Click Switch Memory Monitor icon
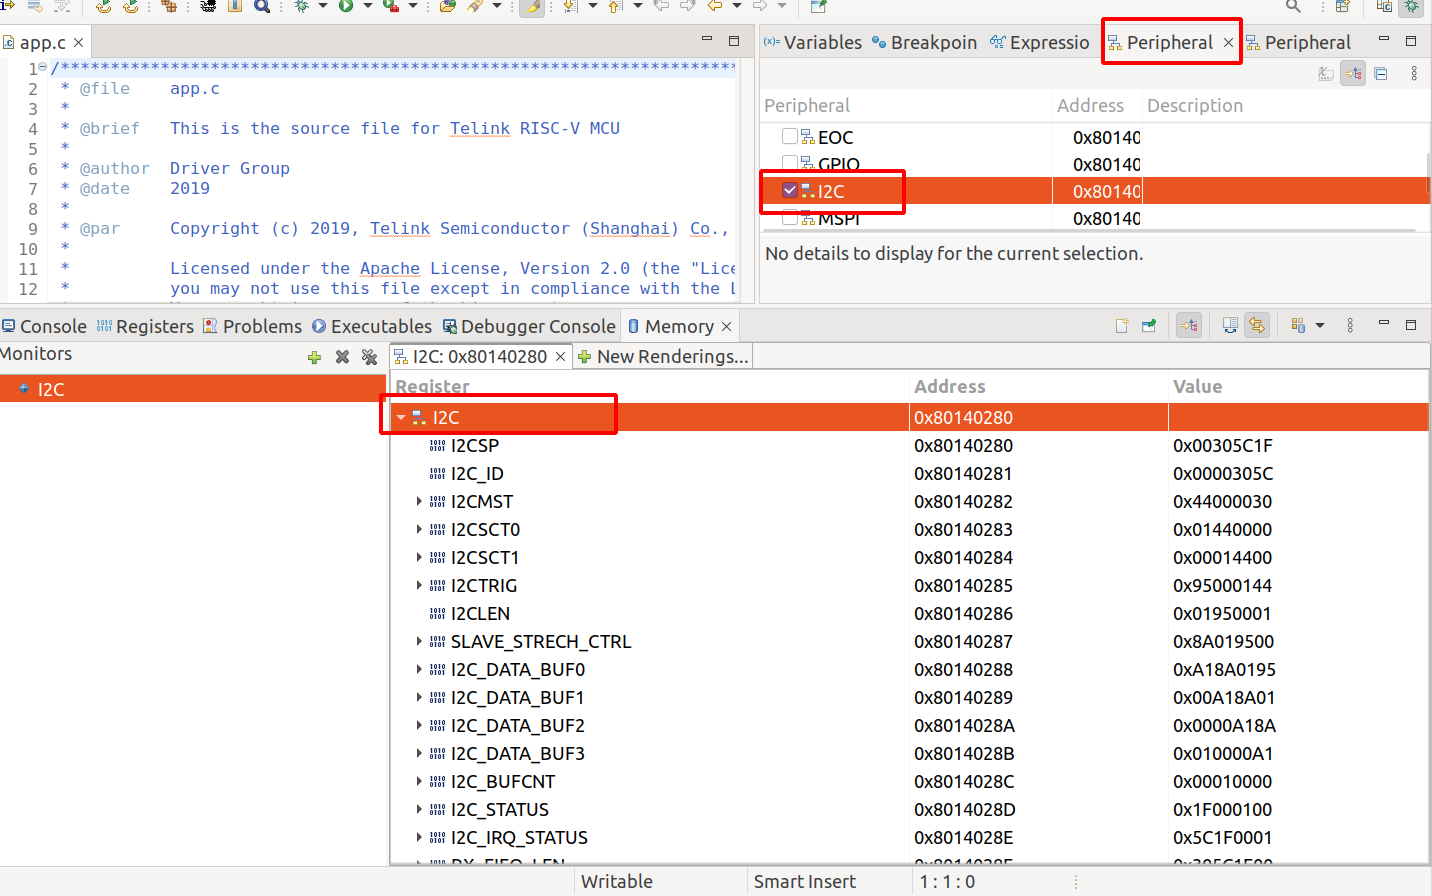 coord(1298,326)
